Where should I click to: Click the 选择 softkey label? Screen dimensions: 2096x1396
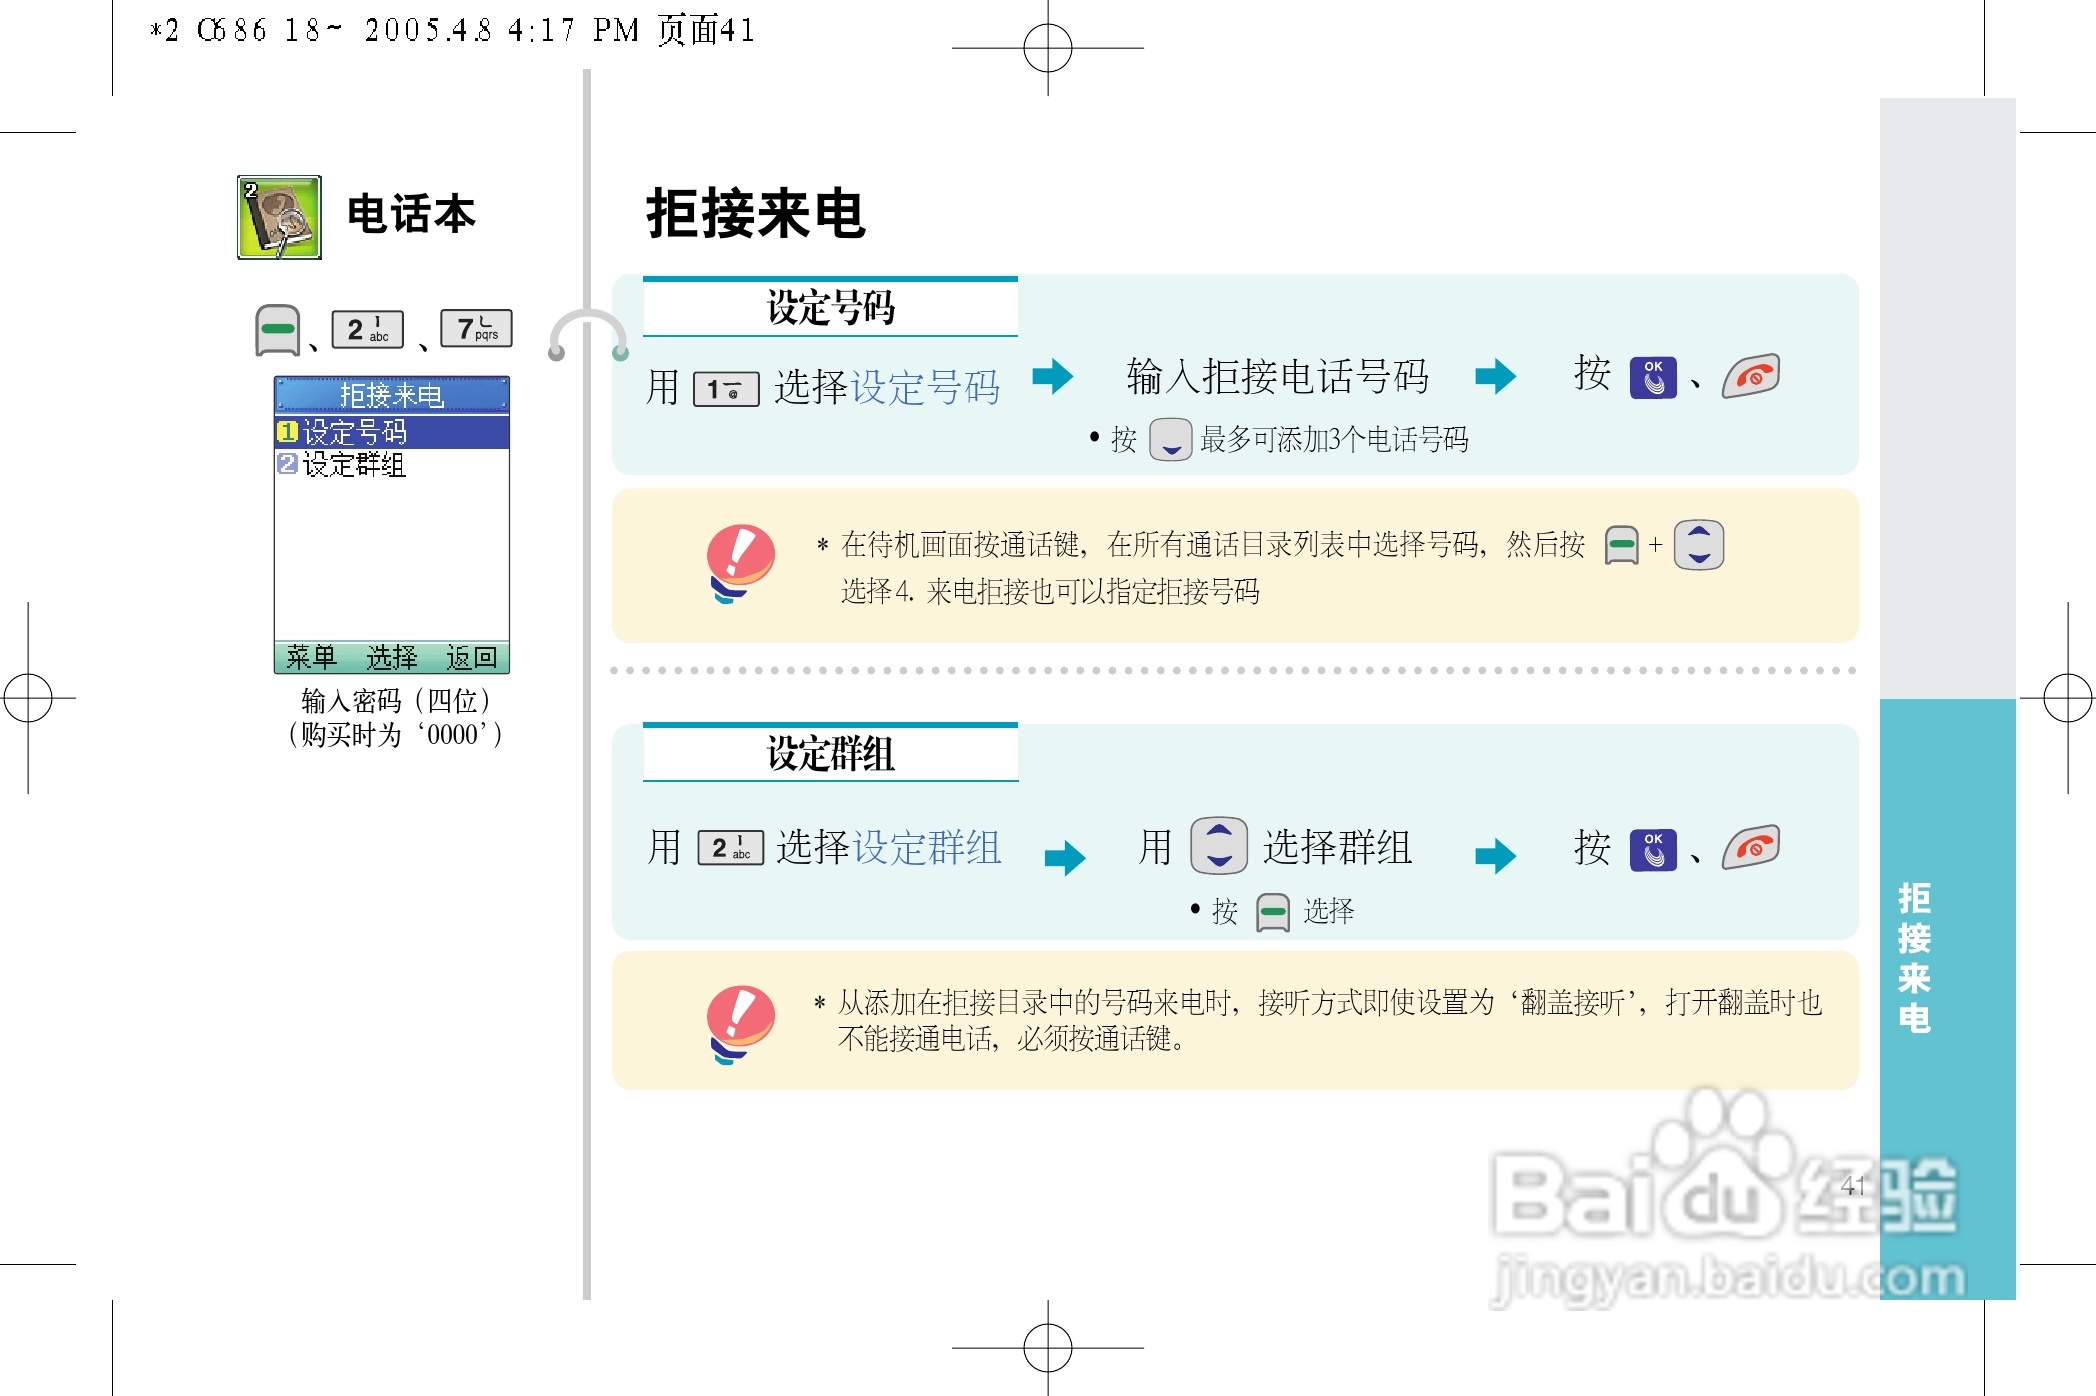(392, 657)
